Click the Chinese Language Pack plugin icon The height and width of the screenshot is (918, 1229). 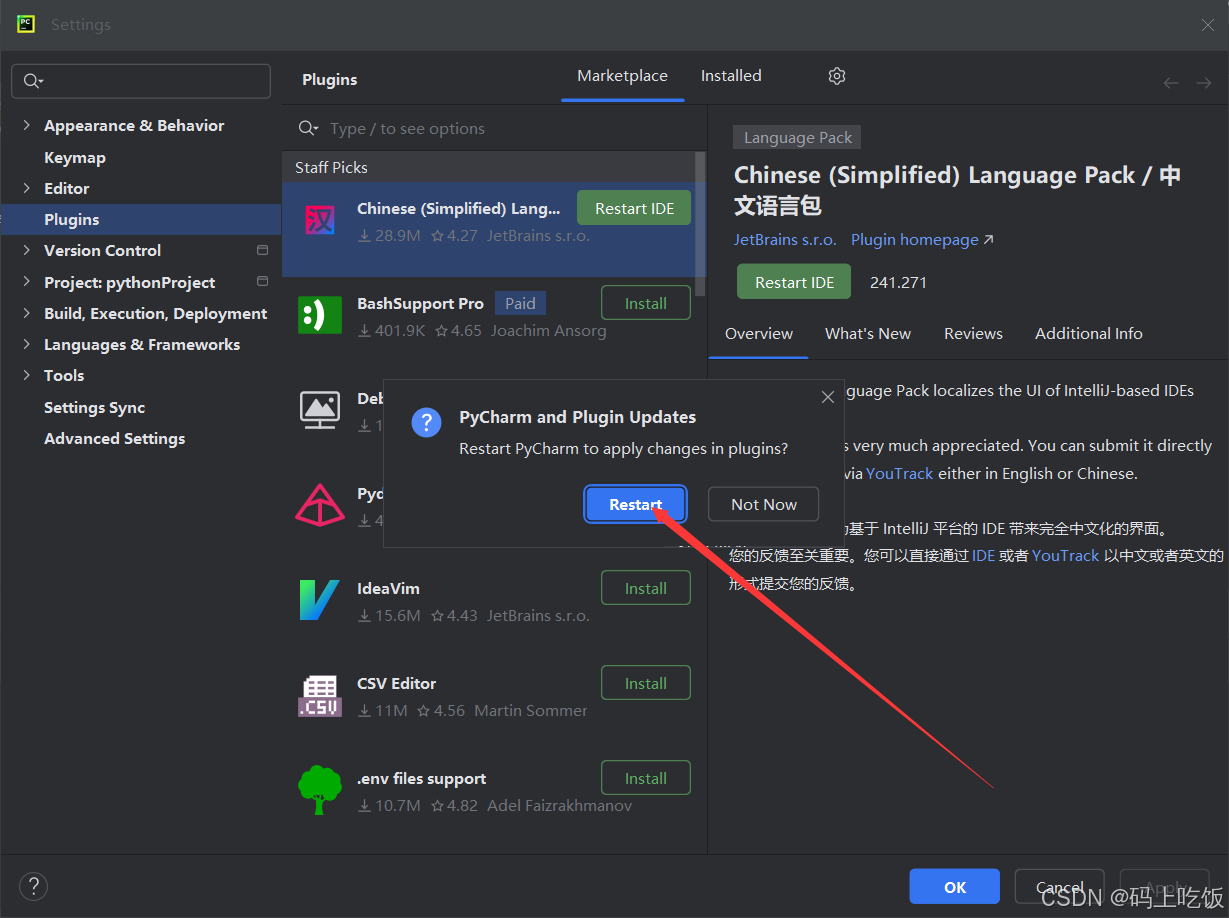(320, 220)
